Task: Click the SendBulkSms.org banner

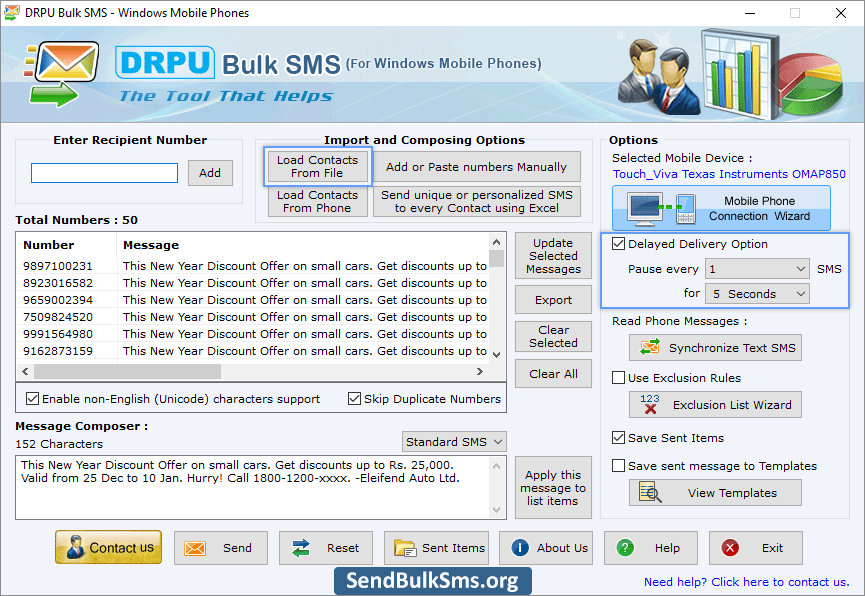Action: pos(432,581)
